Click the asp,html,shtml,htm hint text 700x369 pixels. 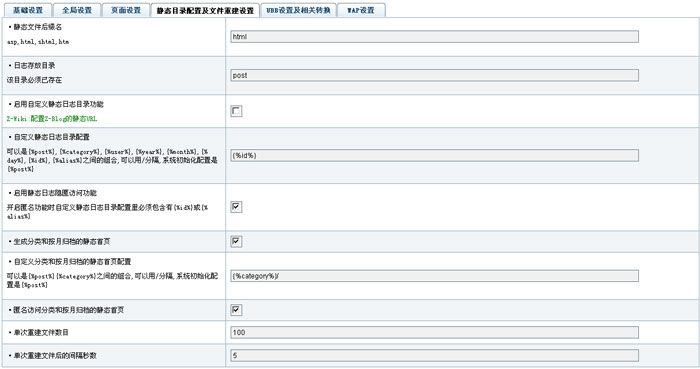pyautogui.click(x=38, y=41)
